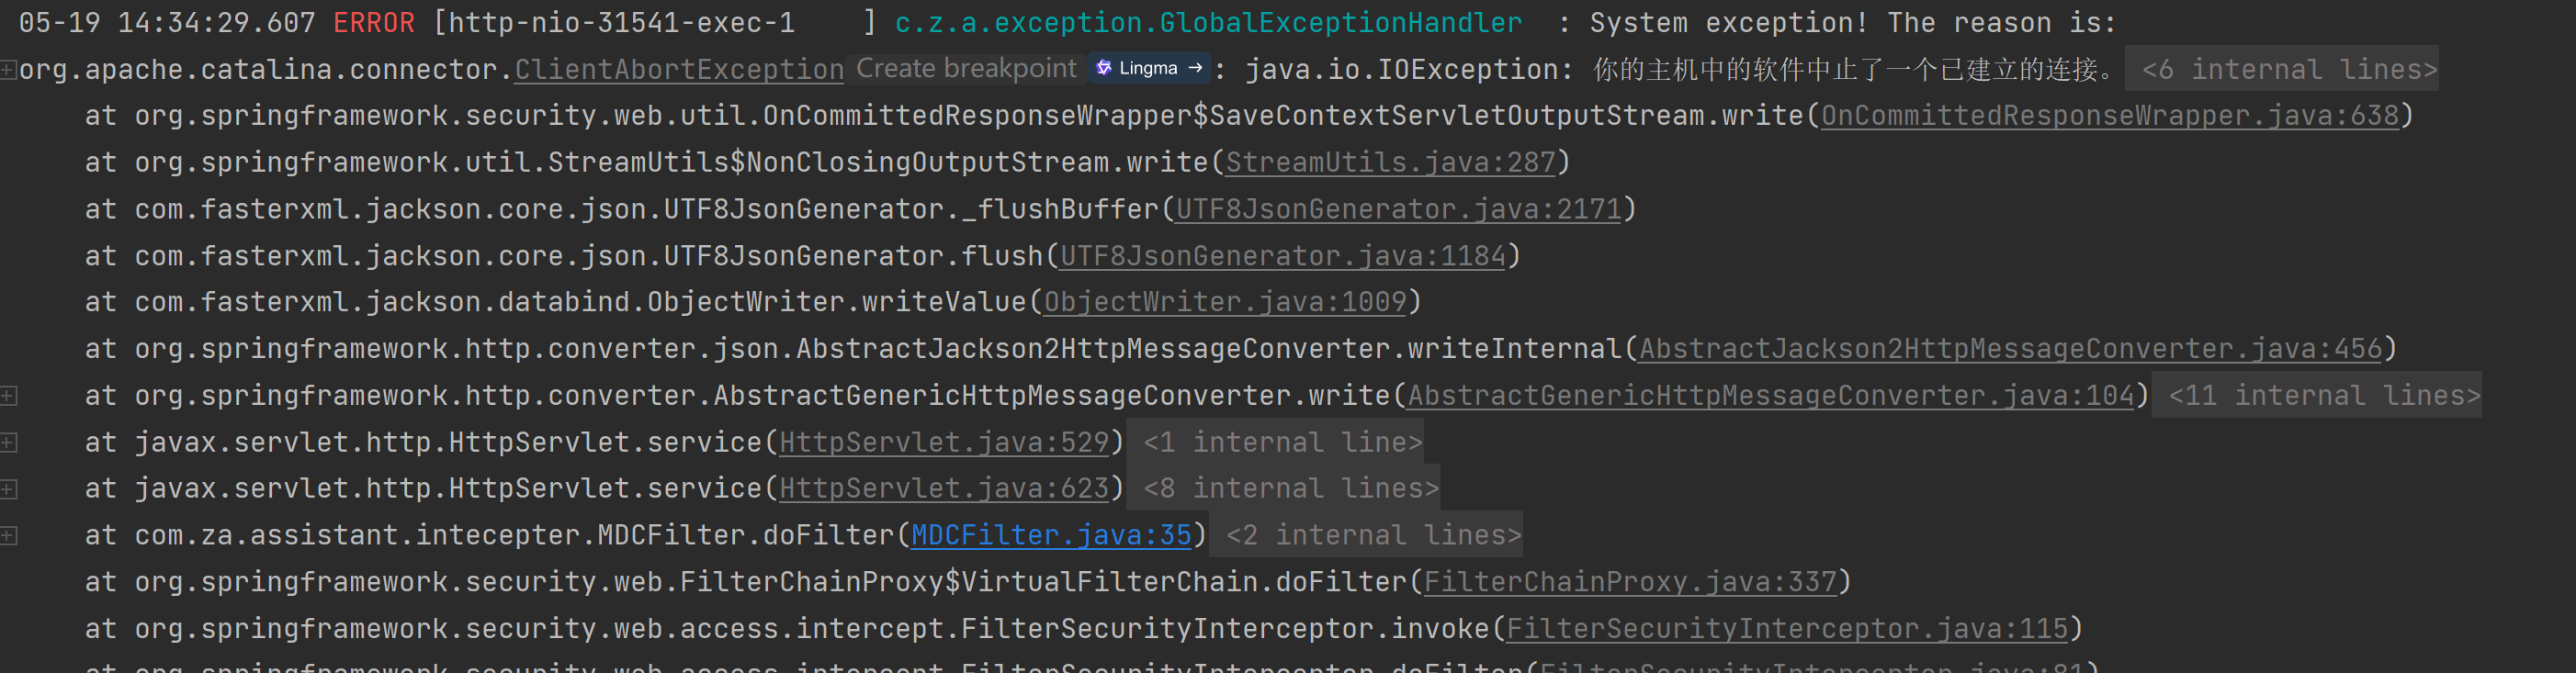This screenshot has width=2576, height=673.
Task: Click Create breakpoint hint
Action: tap(966, 68)
